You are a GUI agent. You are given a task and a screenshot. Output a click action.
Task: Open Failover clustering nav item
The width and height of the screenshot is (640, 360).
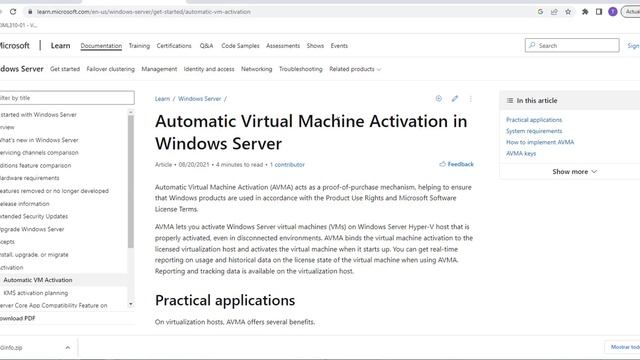pyautogui.click(x=111, y=69)
